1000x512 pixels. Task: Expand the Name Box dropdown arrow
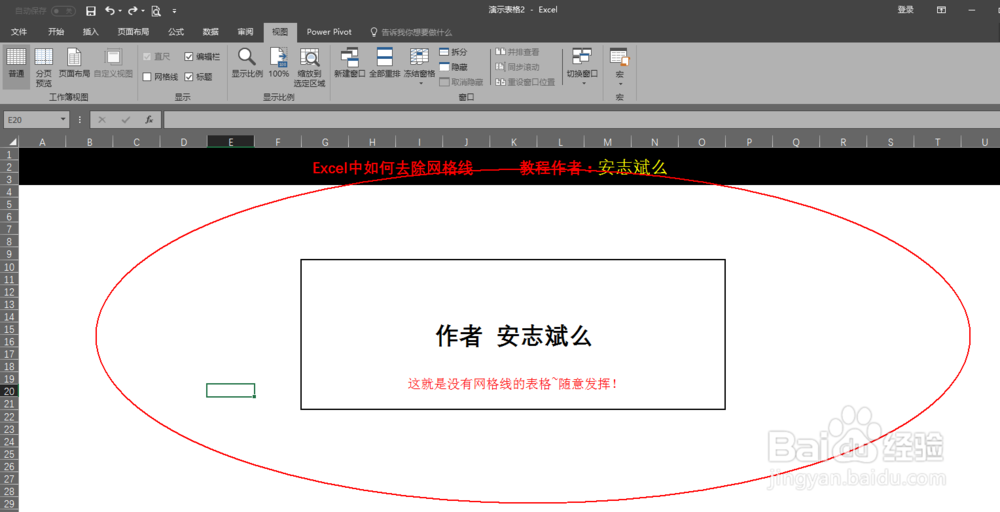pos(62,119)
